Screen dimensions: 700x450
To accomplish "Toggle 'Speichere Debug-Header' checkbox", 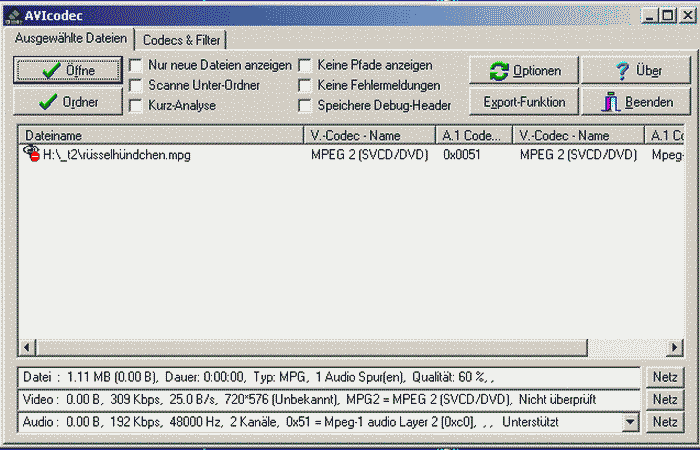I will click(305, 105).
